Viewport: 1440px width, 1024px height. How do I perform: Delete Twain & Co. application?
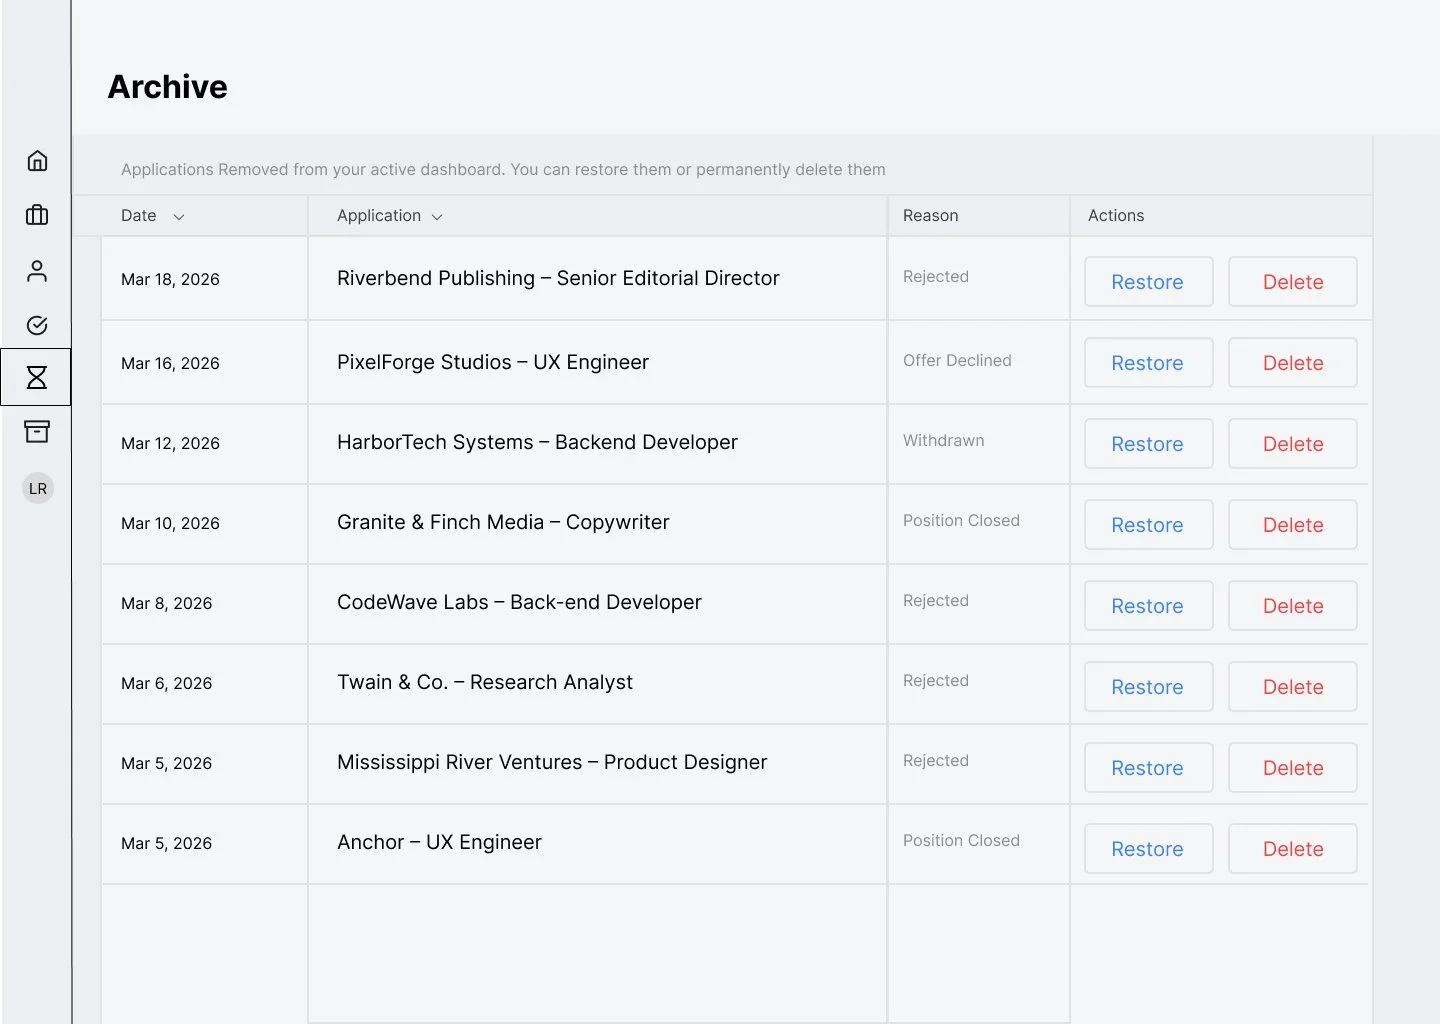point(1292,687)
